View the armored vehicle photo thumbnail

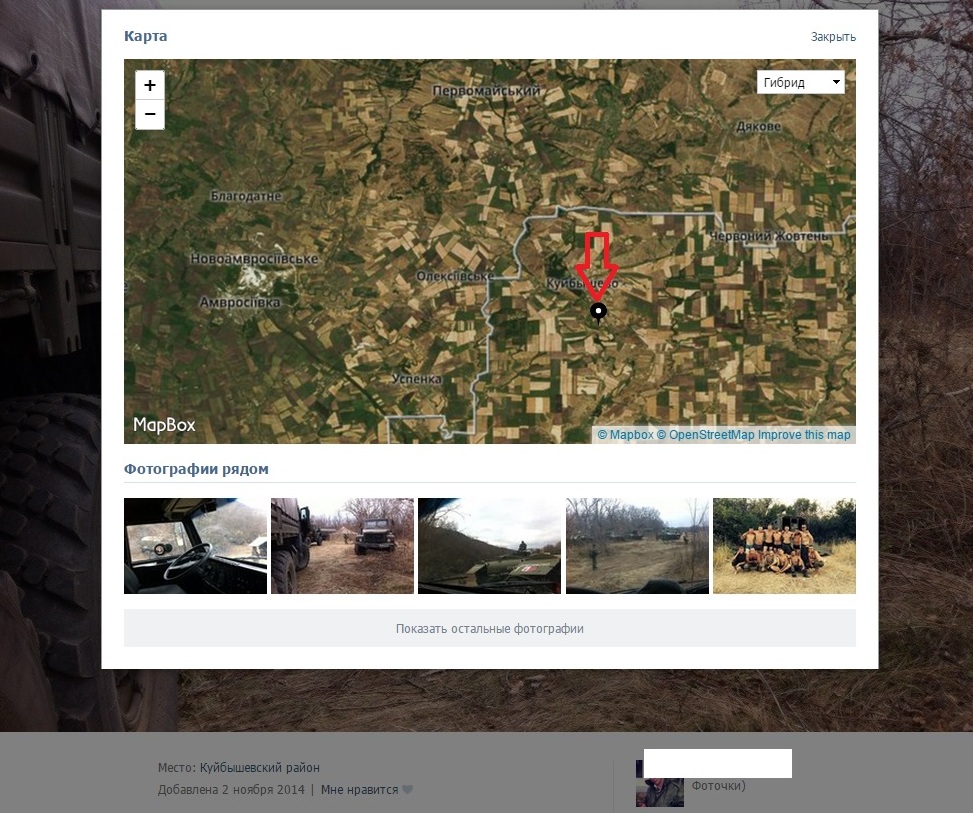[x=489, y=546]
